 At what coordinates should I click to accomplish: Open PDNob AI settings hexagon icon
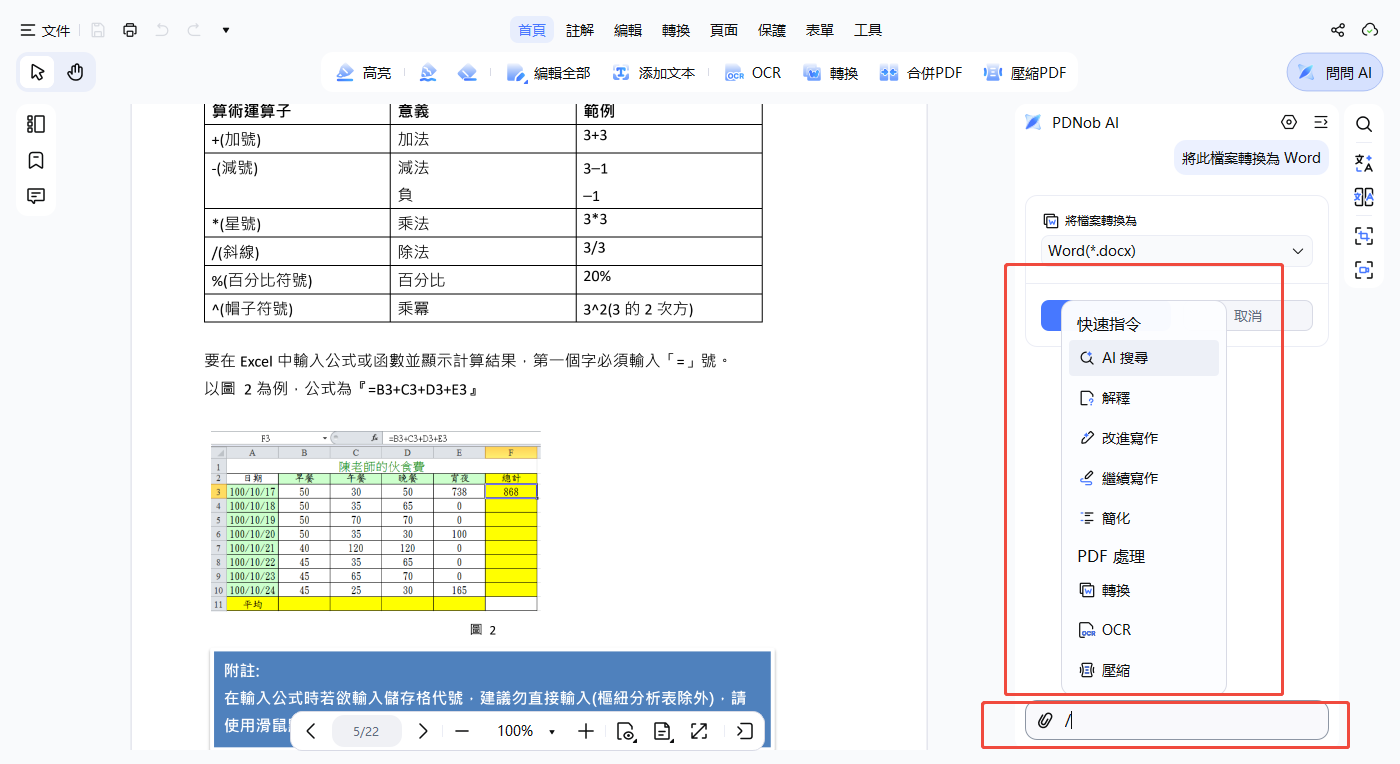pos(1289,122)
